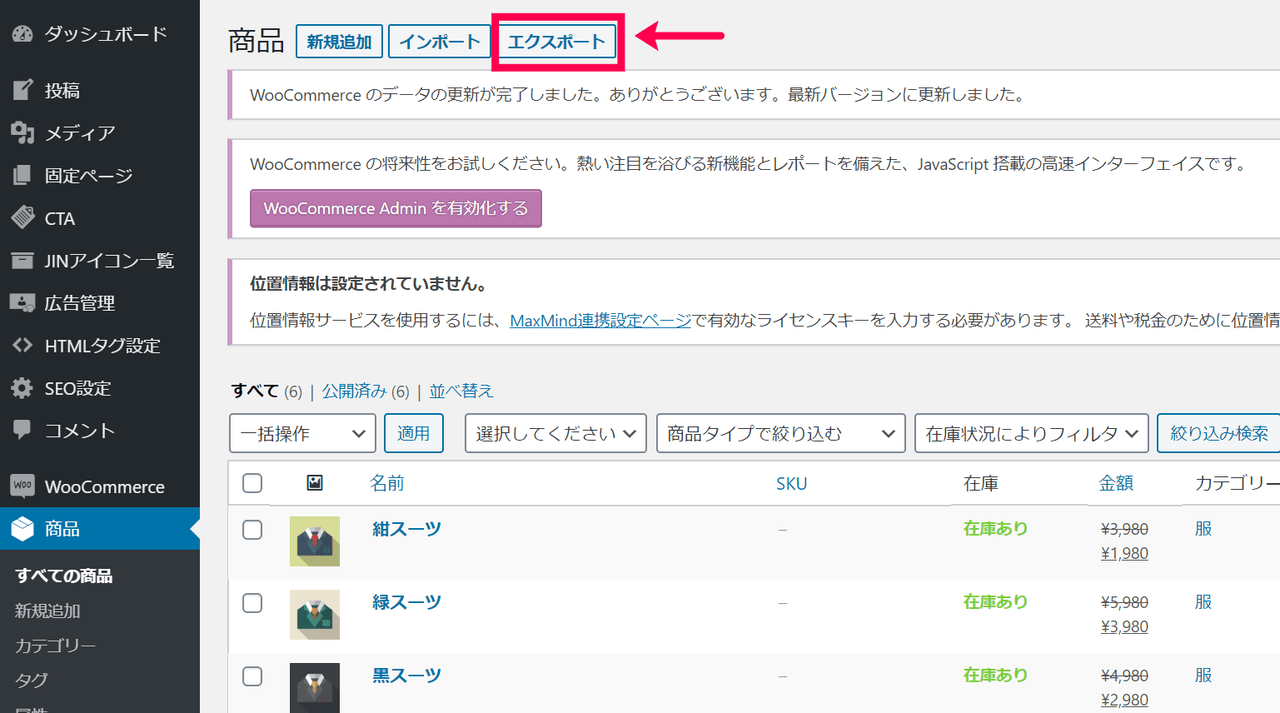
Task: Open タグ in the 商品 submenu
Action: [31, 680]
